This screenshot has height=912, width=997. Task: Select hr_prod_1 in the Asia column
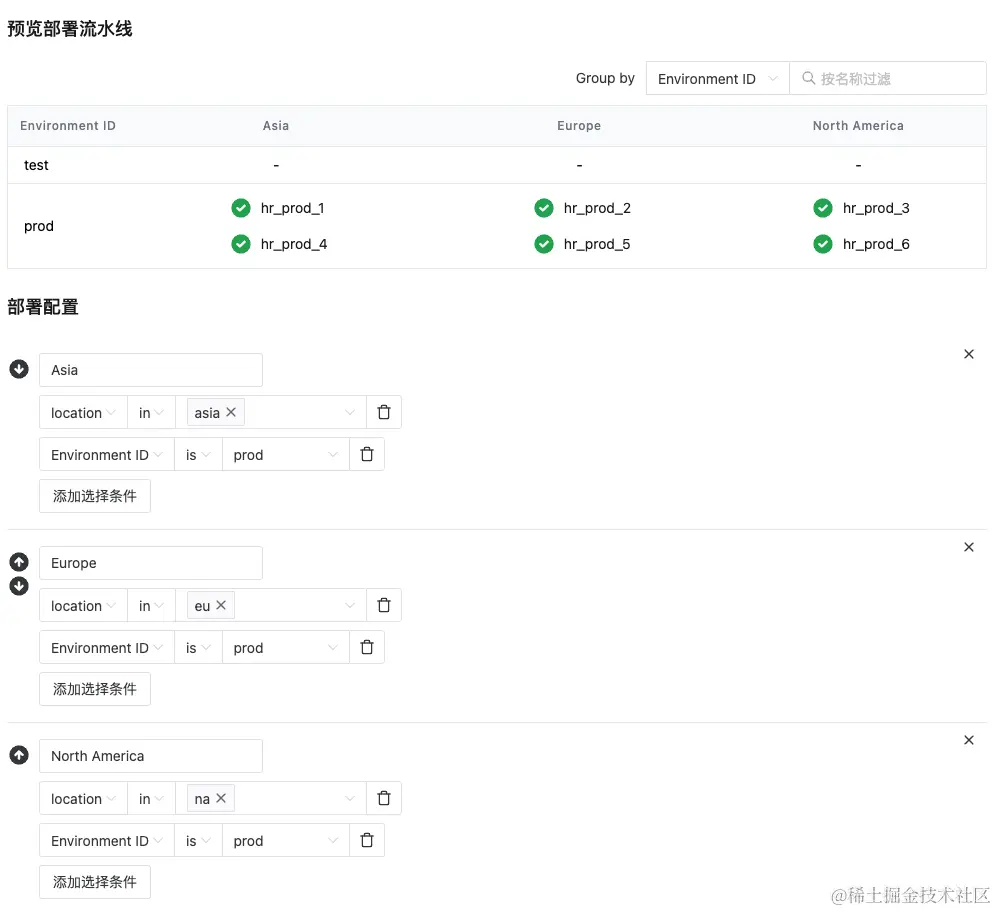click(292, 208)
